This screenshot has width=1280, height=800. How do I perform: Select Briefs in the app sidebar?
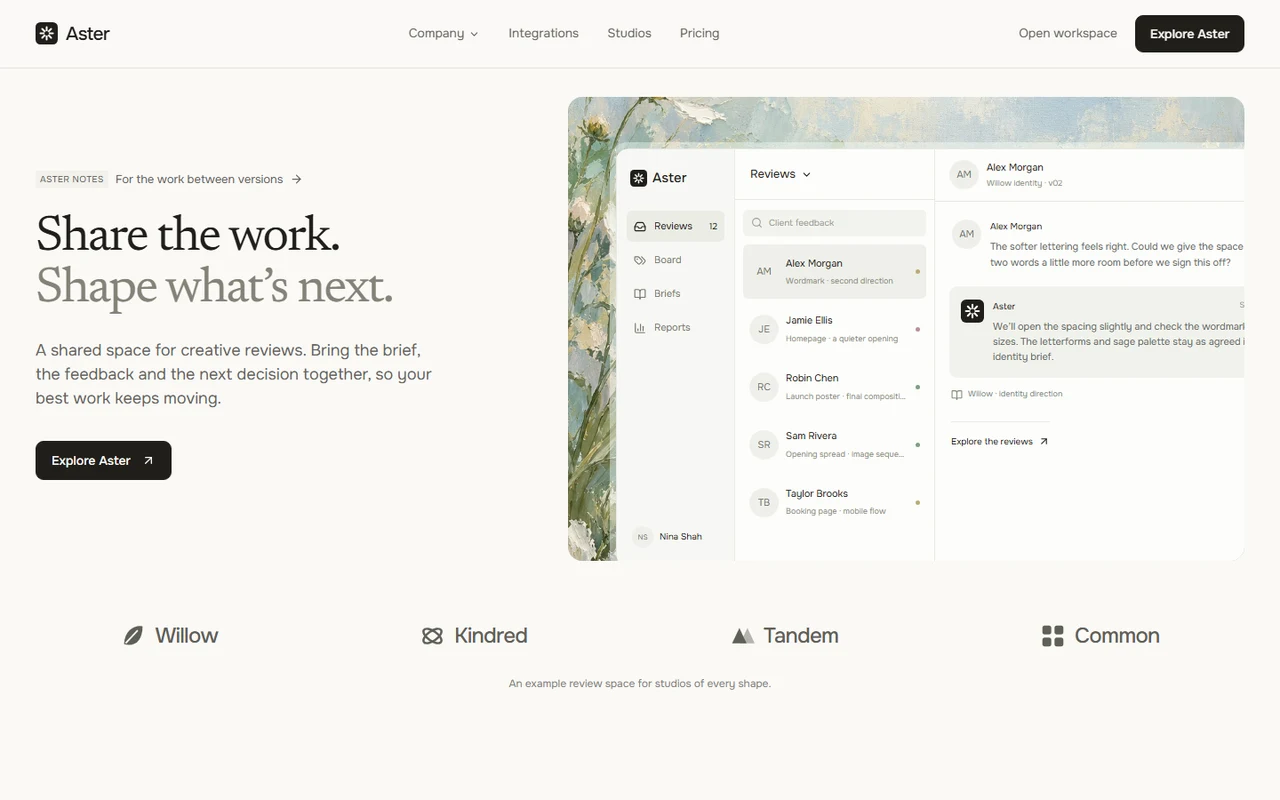tap(676, 294)
